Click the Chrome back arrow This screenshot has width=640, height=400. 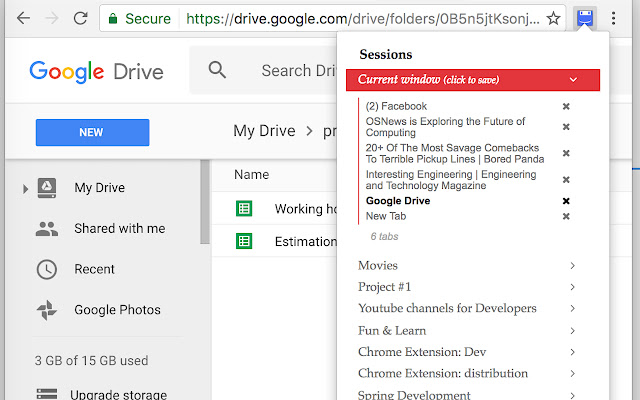tap(23, 18)
